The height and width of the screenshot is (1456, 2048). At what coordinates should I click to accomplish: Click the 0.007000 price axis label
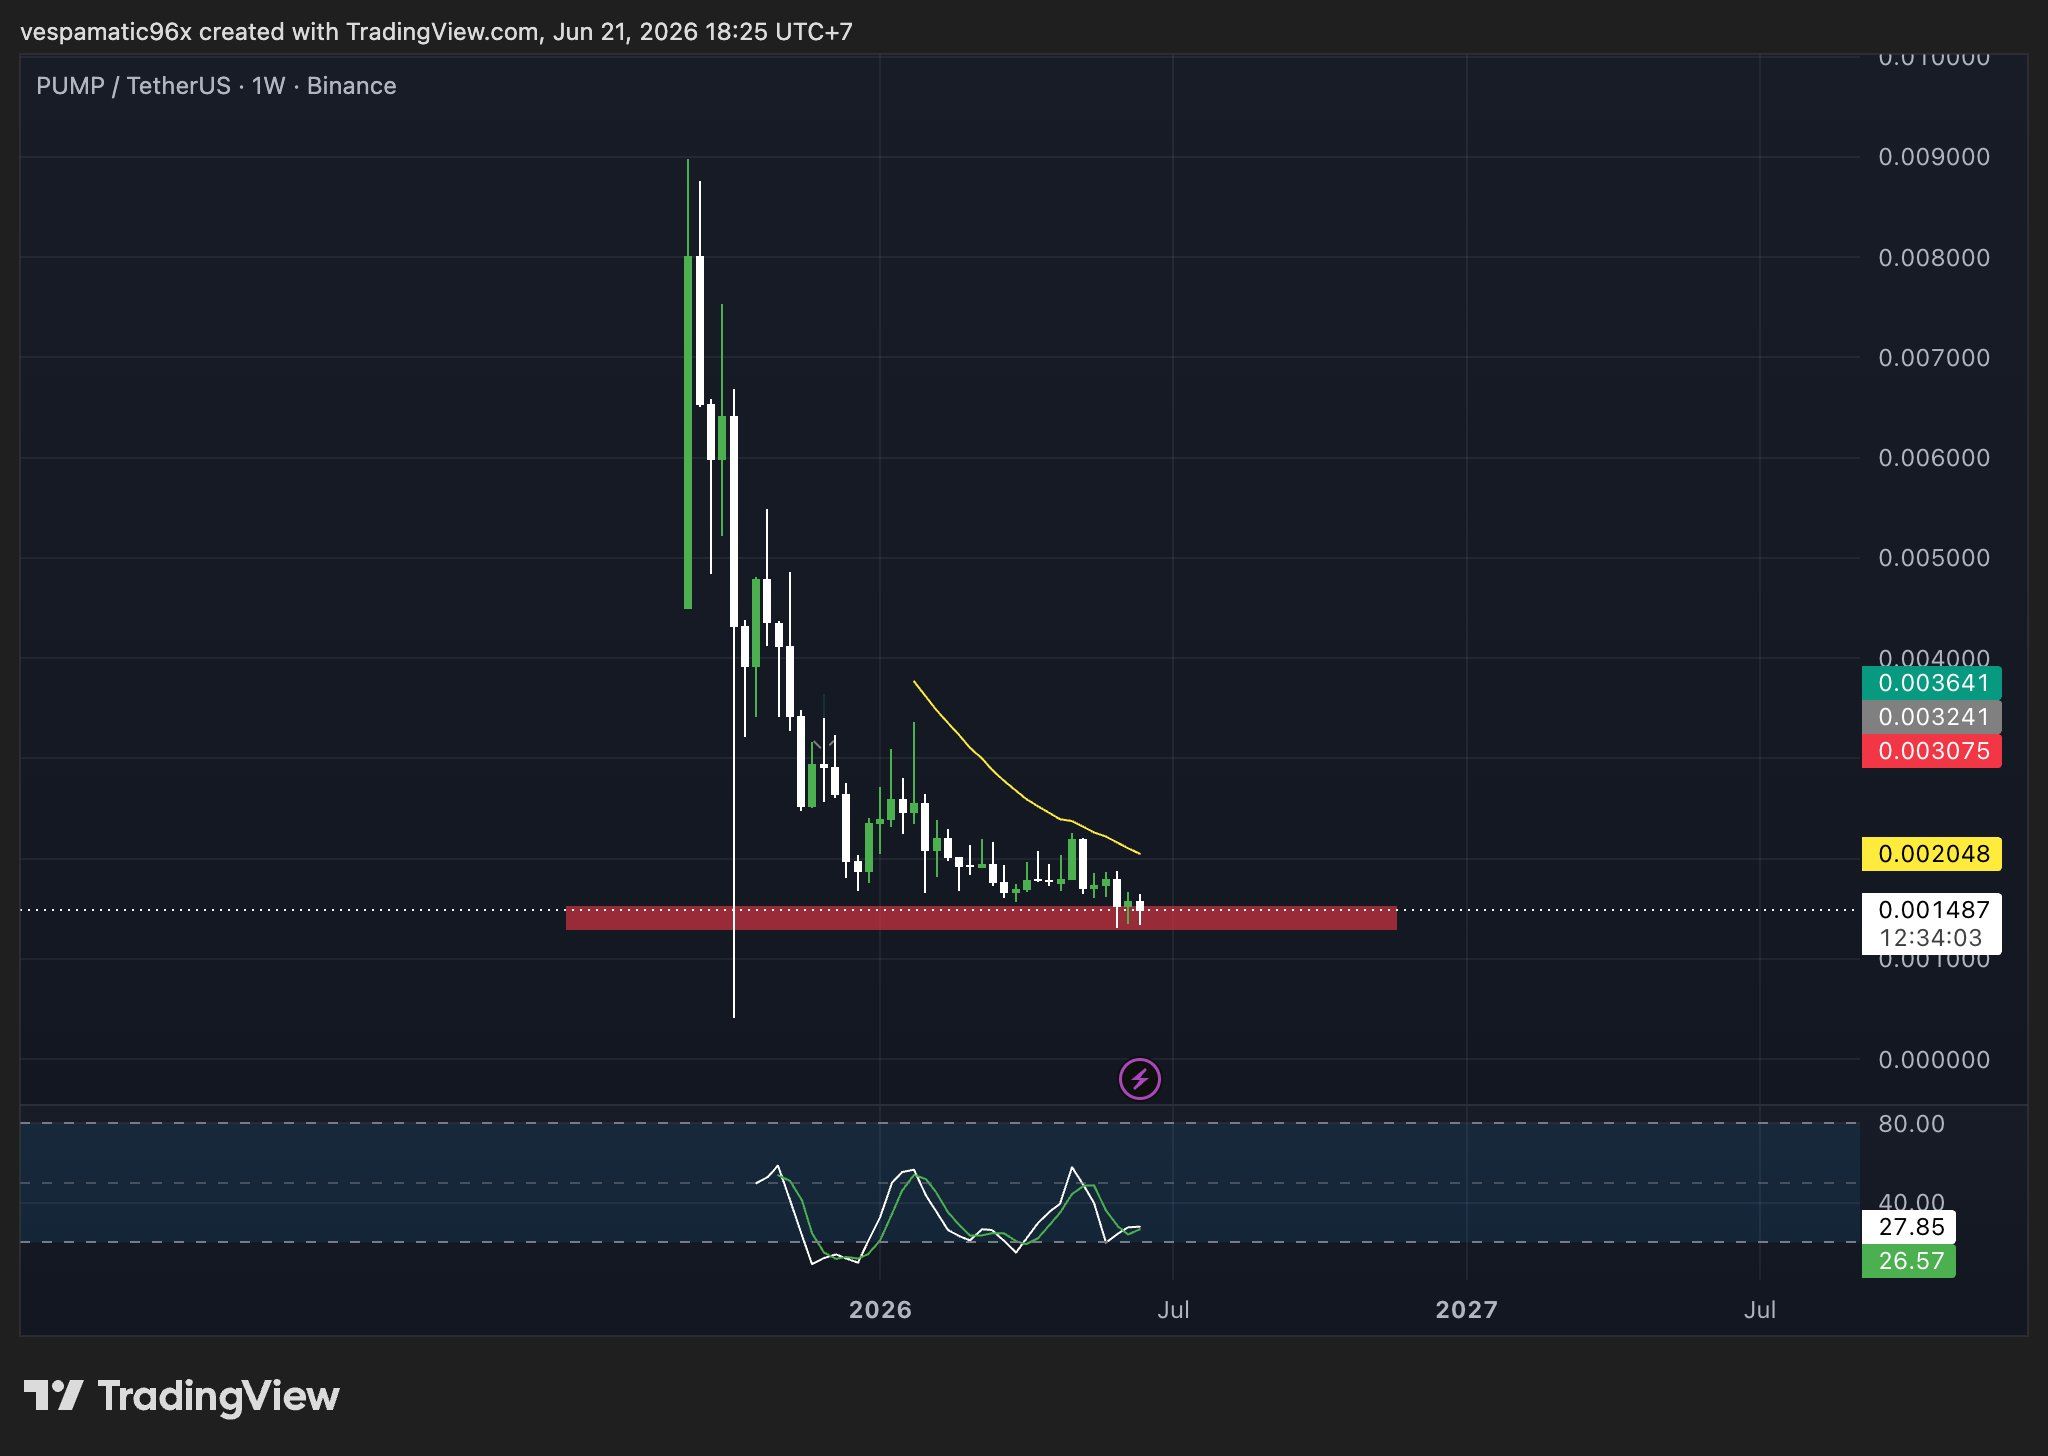(x=1934, y=358)
